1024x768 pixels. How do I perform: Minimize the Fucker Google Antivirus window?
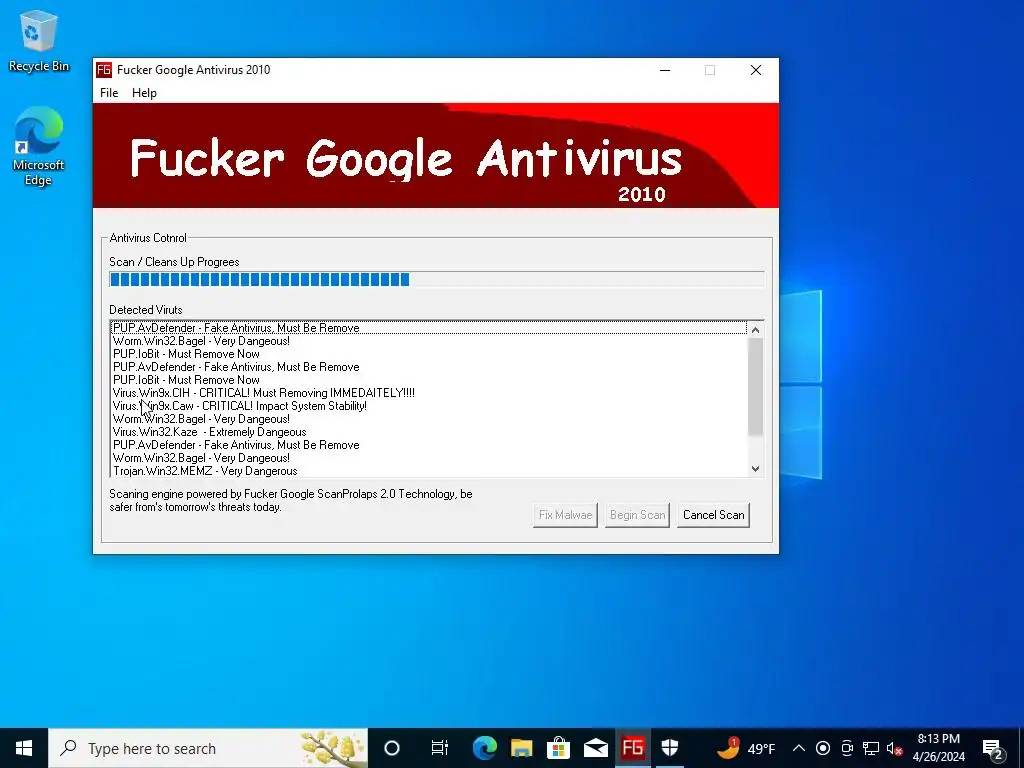pos(665,70)
